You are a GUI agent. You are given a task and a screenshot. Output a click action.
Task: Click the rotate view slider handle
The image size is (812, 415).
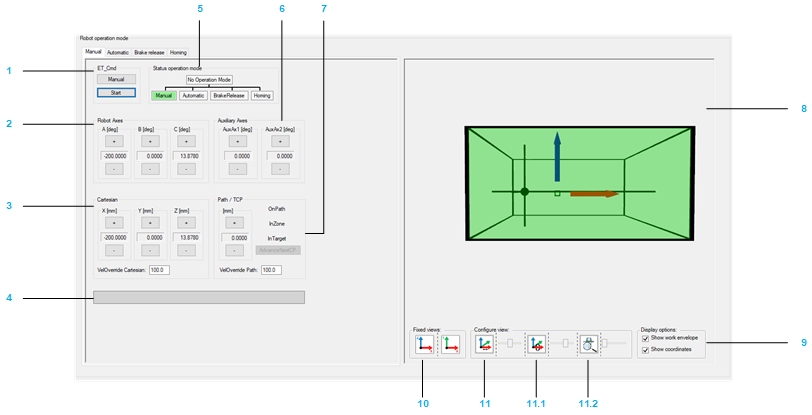tap(565, 343)
